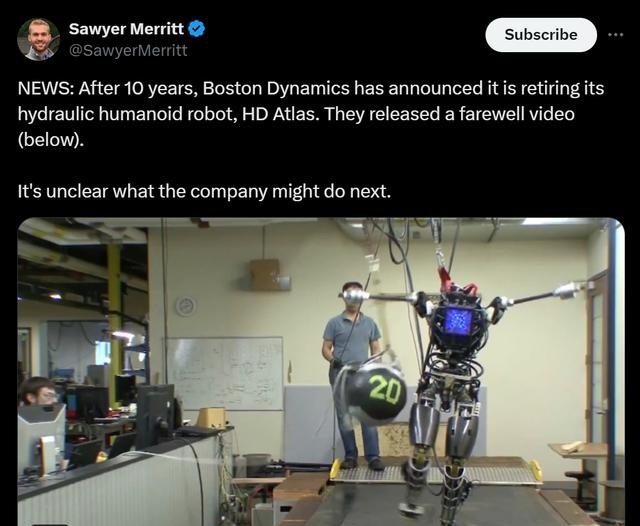The width and height of the screenshot is (640, 526).
Task: Click the seated person at the computer
Action: click(x=39, y=392)
